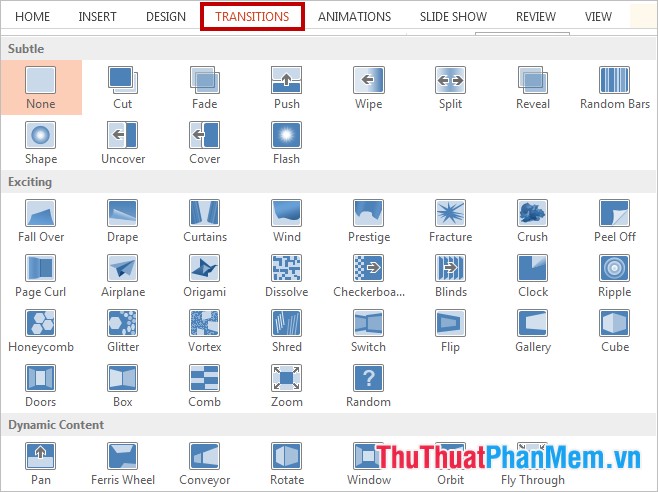Select the Honeycomb transition

(x=41, y=331)
